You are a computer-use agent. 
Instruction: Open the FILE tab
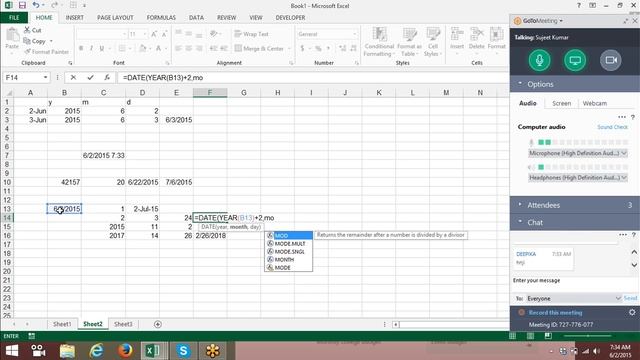14,18
